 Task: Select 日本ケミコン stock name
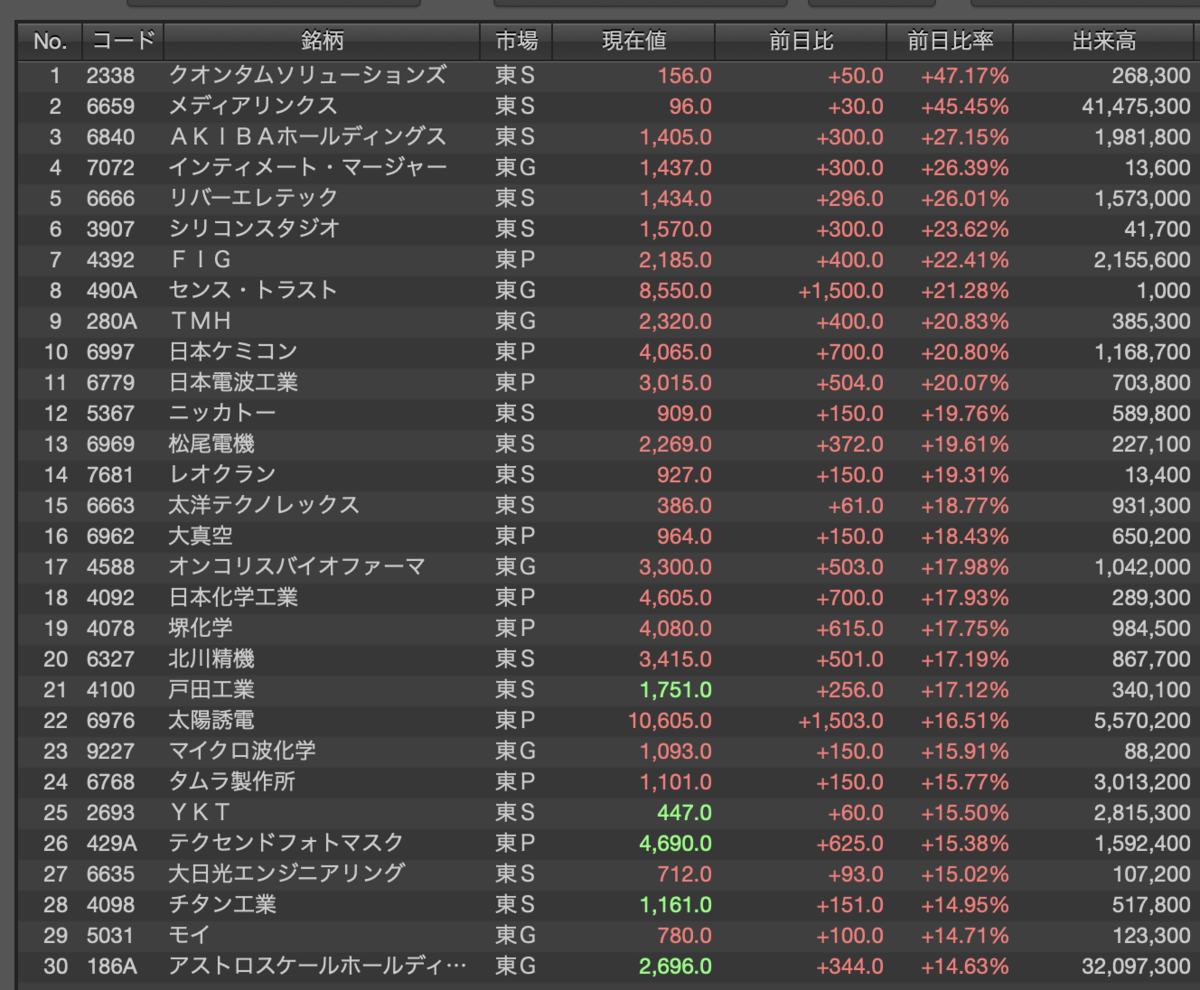click(233, 352)
